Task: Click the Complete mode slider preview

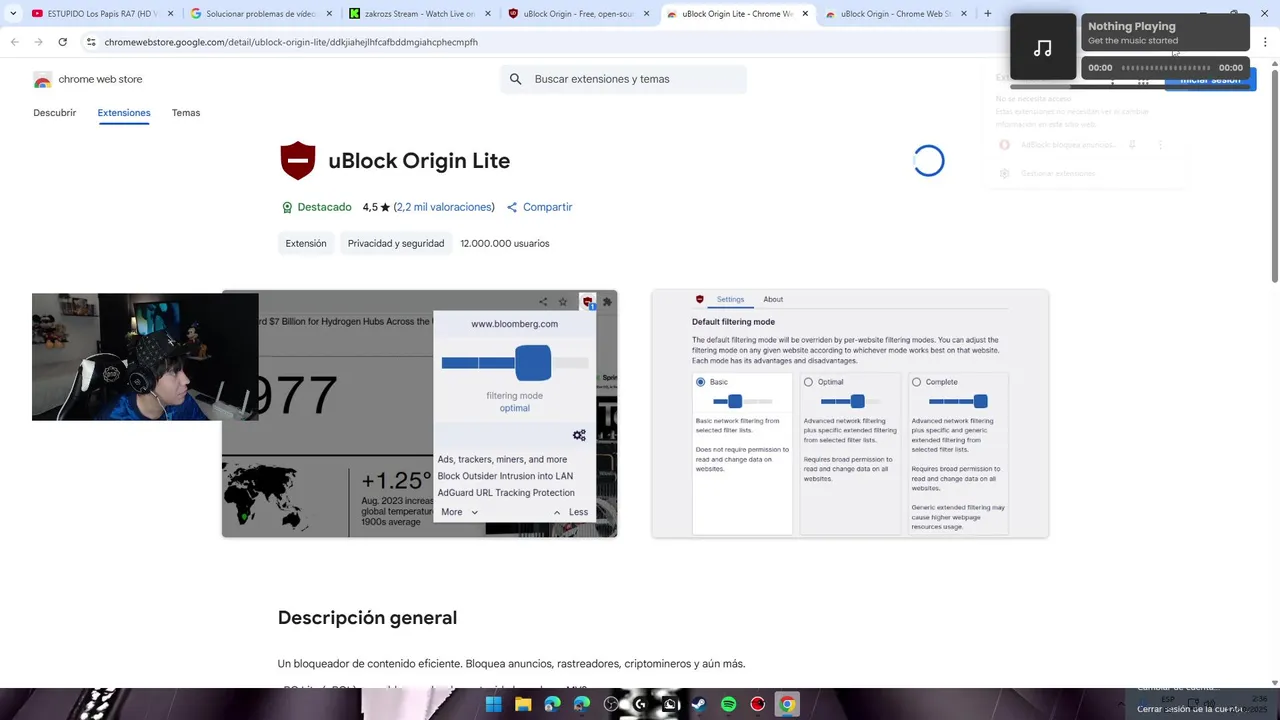Action: [959, 401]
